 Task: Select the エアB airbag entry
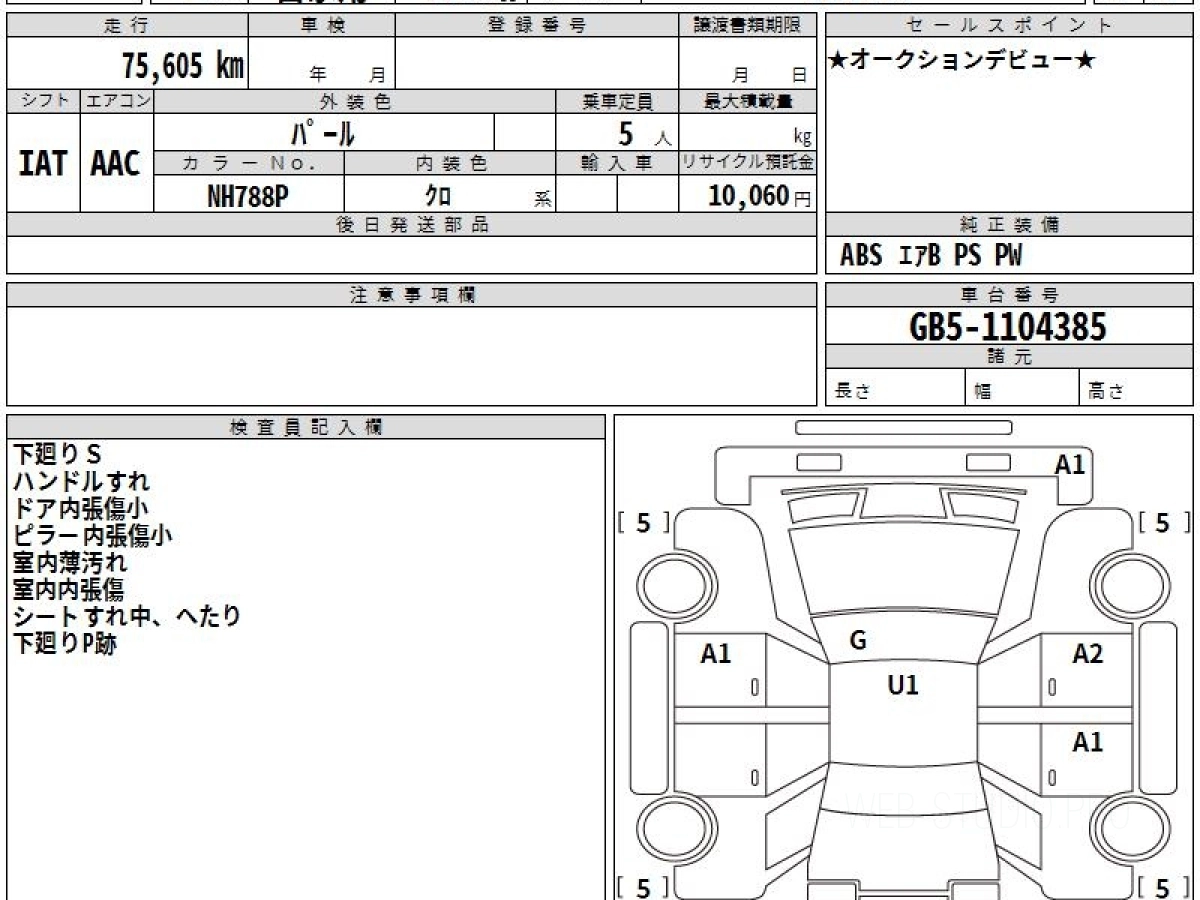click(x=920, y=256)
